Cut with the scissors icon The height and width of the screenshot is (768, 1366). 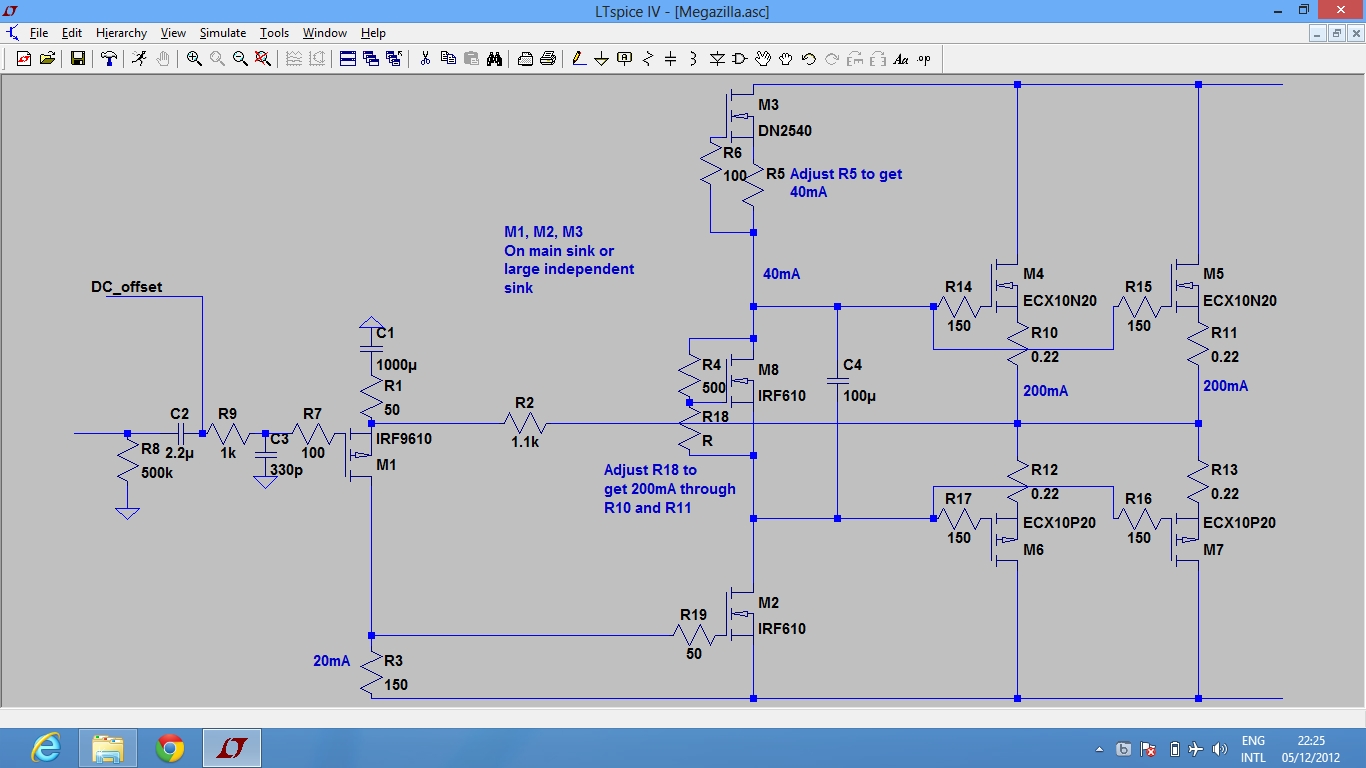click(425, 59)
